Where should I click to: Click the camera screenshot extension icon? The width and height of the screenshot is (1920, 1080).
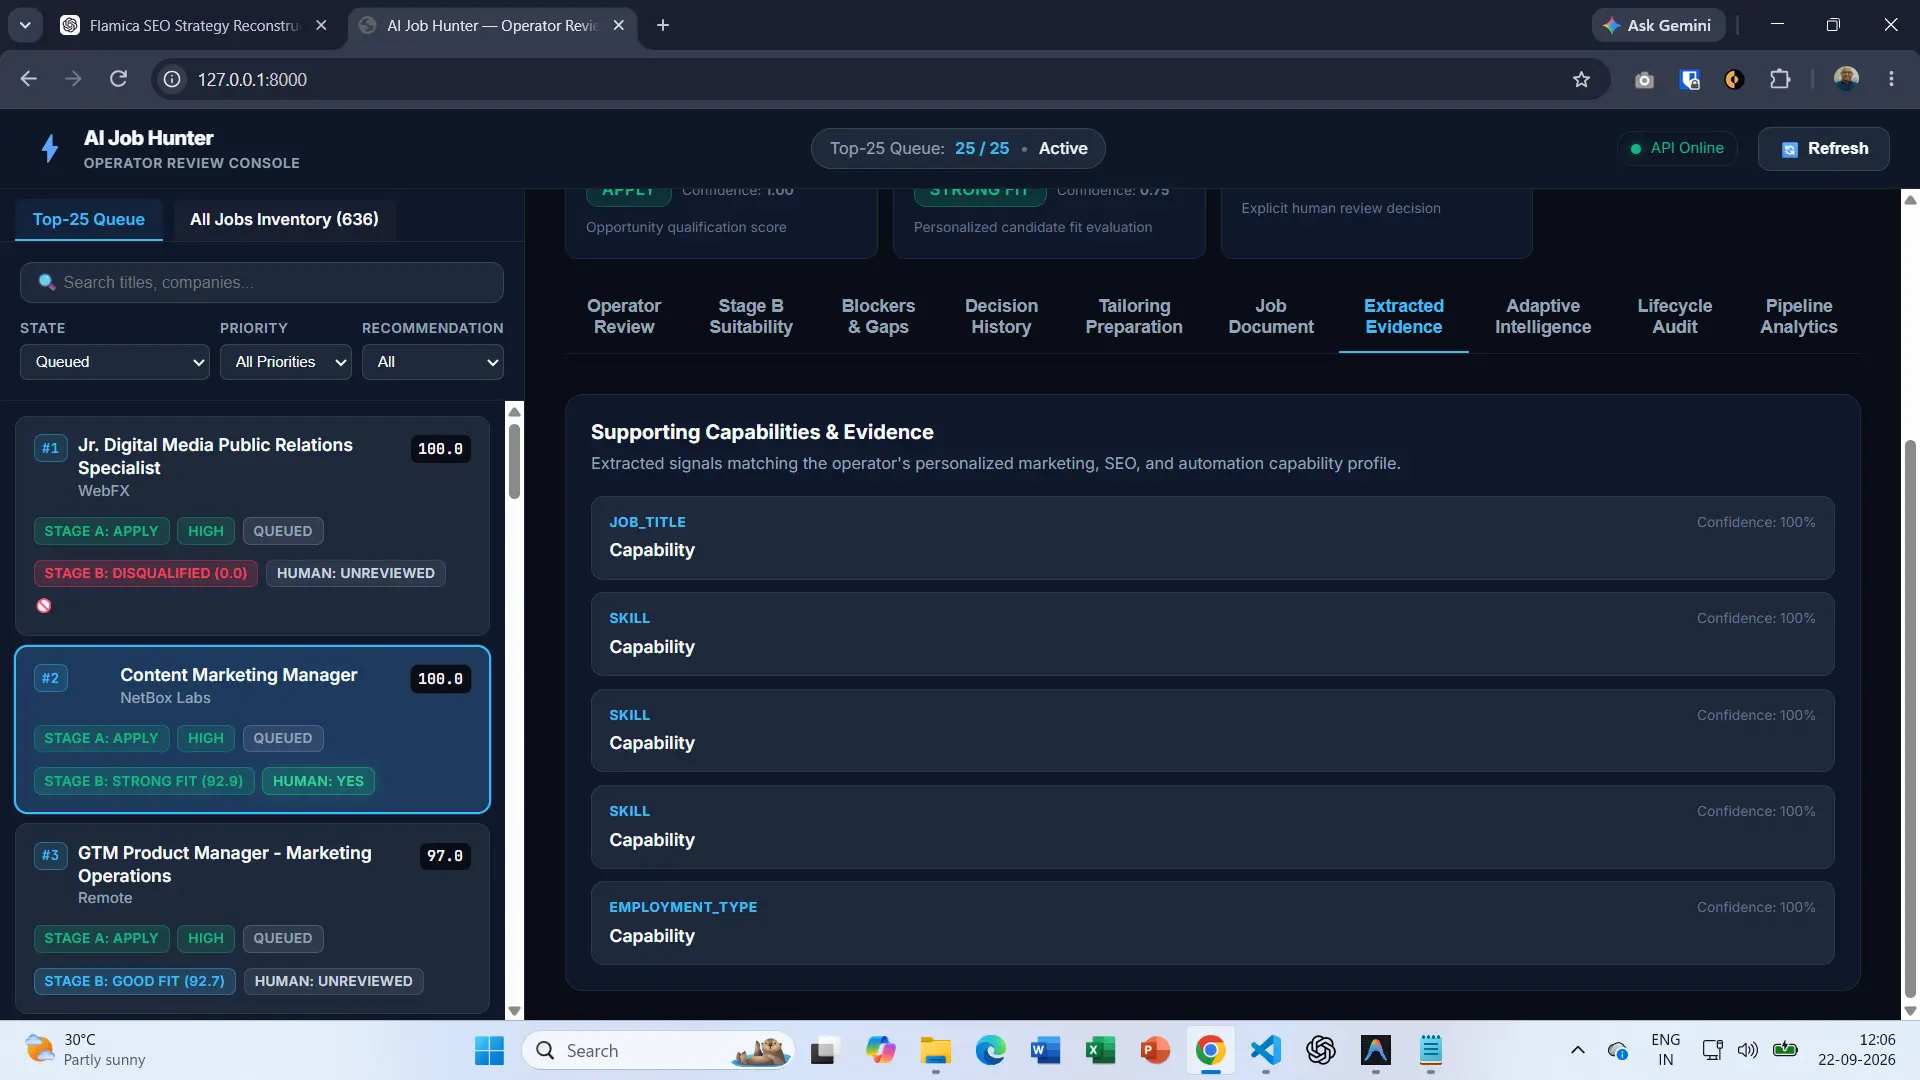1644,79
